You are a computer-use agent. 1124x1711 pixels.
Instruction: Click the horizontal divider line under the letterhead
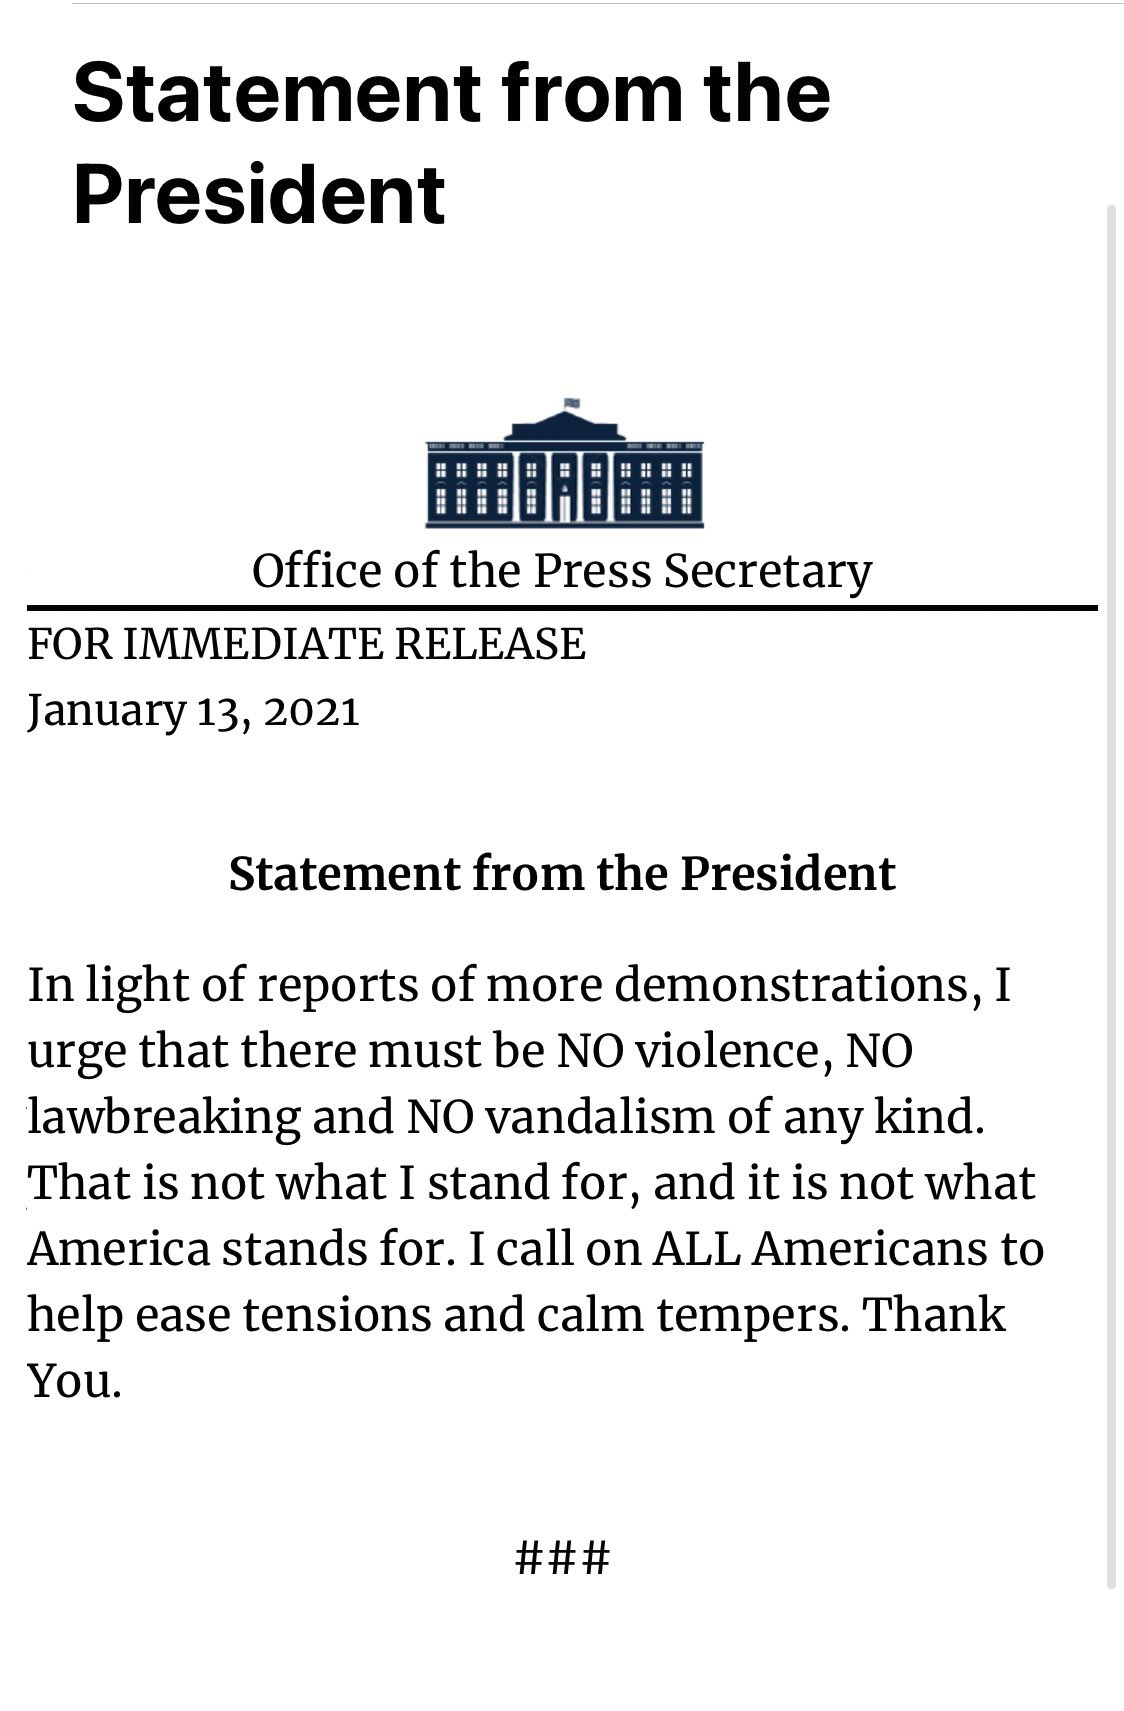tap(562, 607)
